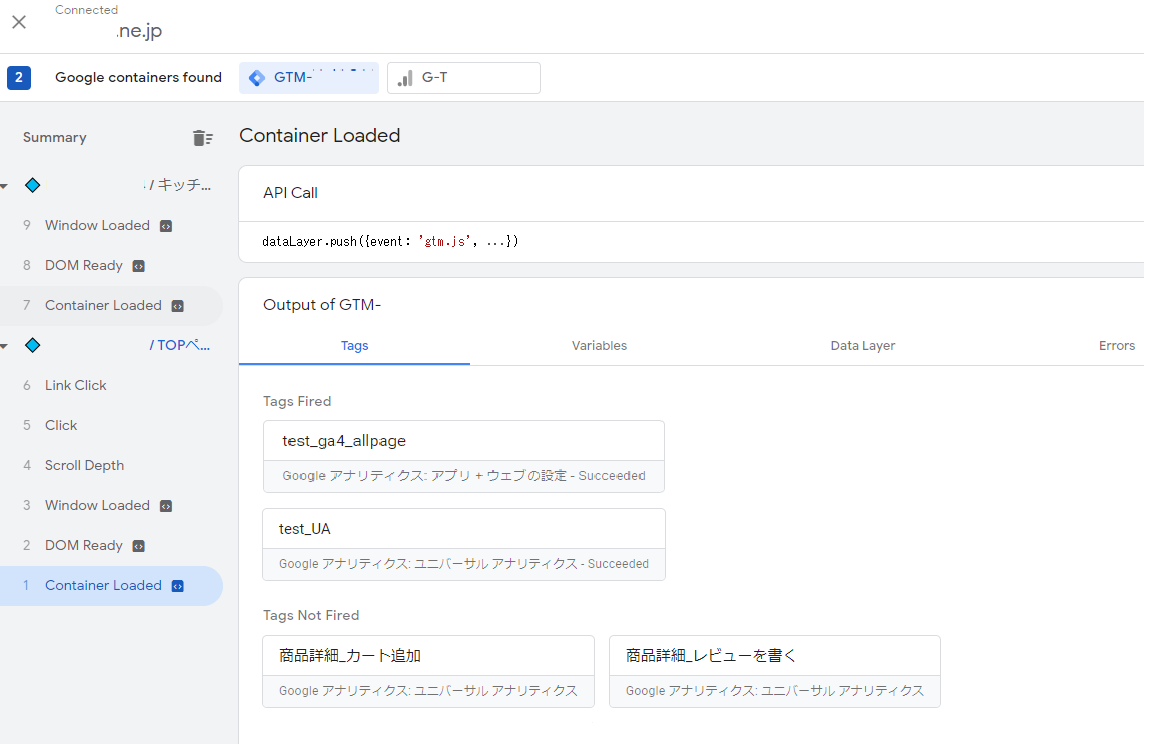Click the code icon beside event 2 DOM Ready

(139, 546)
